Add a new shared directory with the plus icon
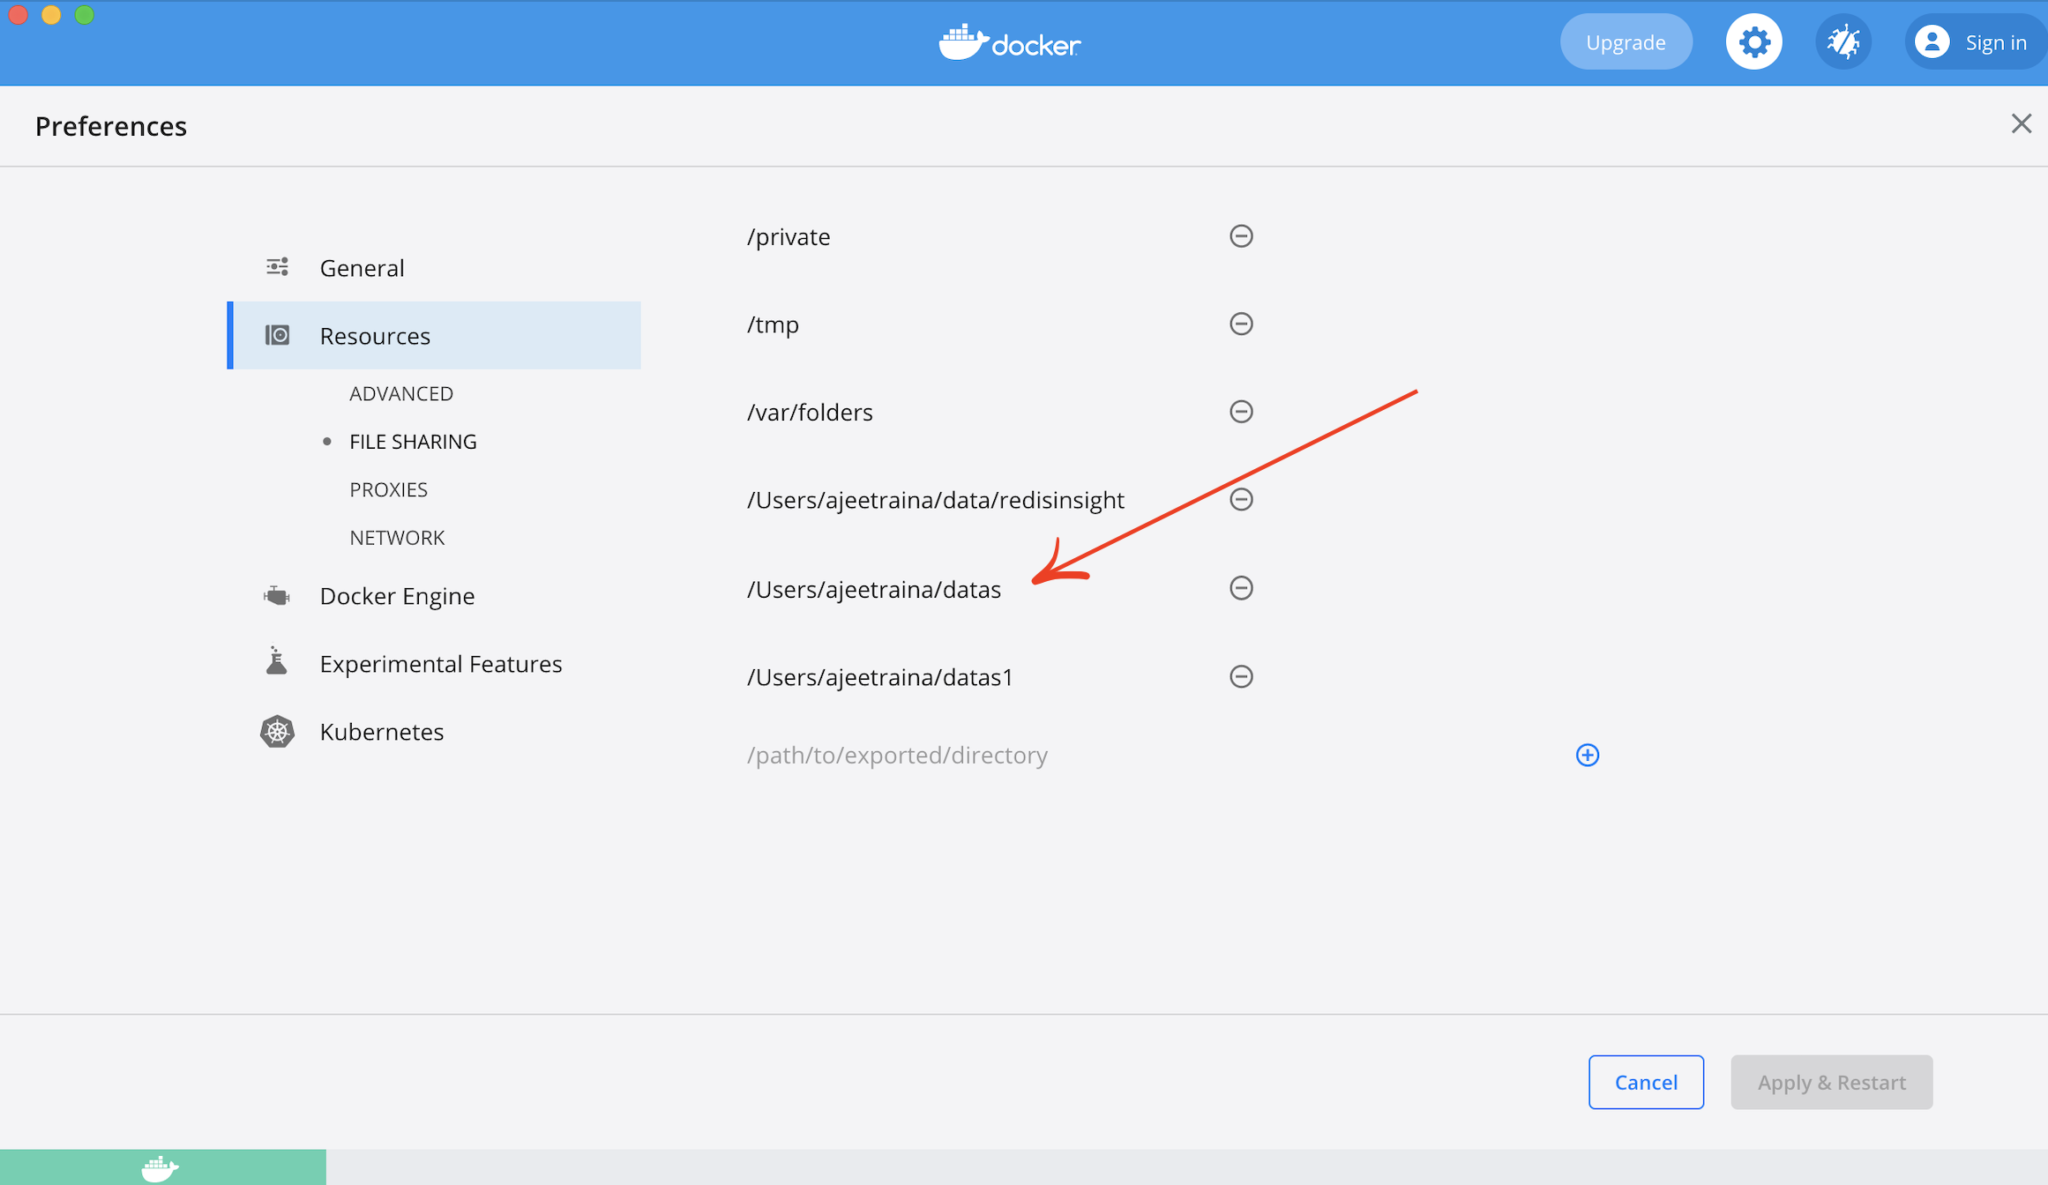The height and width of the screenshot is (1185, 2048). point(1587,754)
